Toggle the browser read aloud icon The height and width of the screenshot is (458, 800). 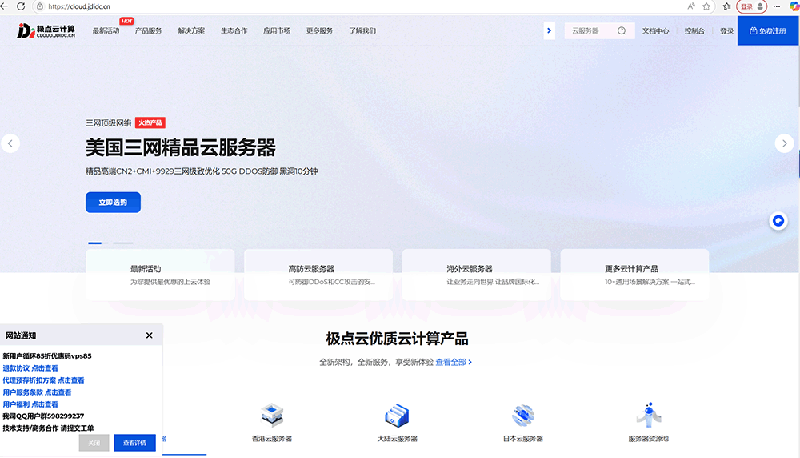[x=691, y=6]
